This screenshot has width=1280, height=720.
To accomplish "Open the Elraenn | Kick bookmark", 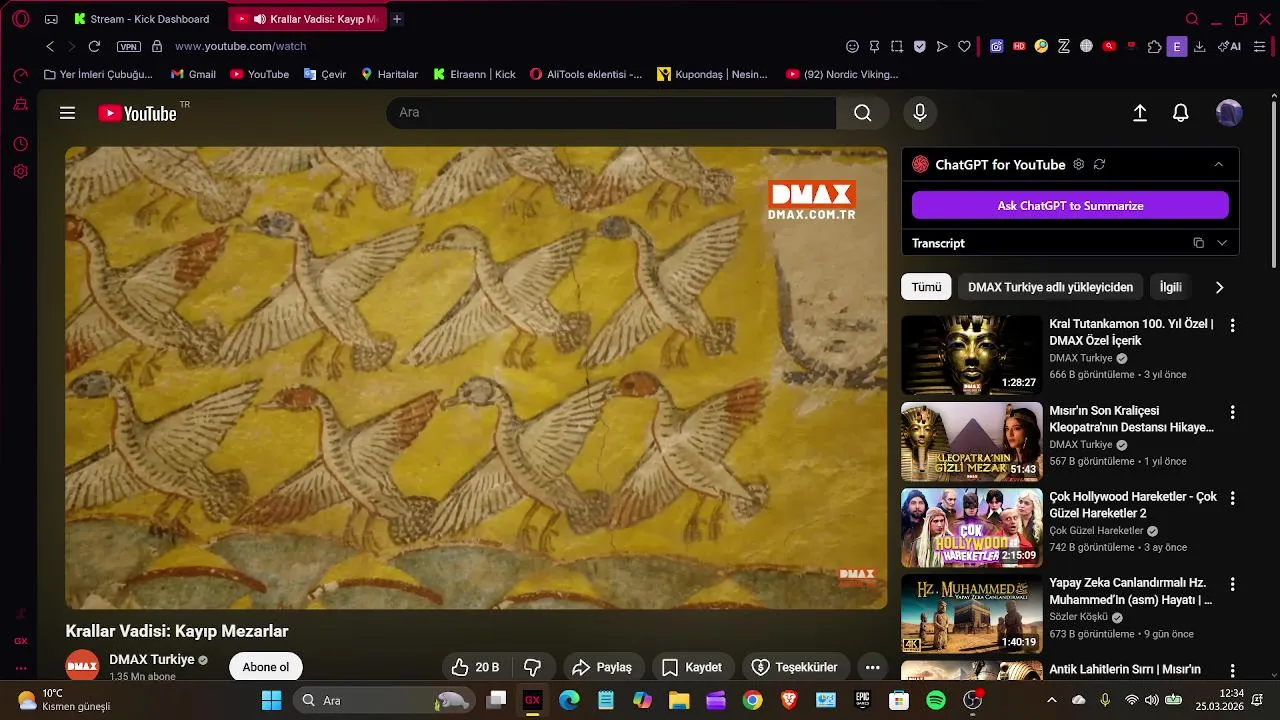I will click(475, 74).
